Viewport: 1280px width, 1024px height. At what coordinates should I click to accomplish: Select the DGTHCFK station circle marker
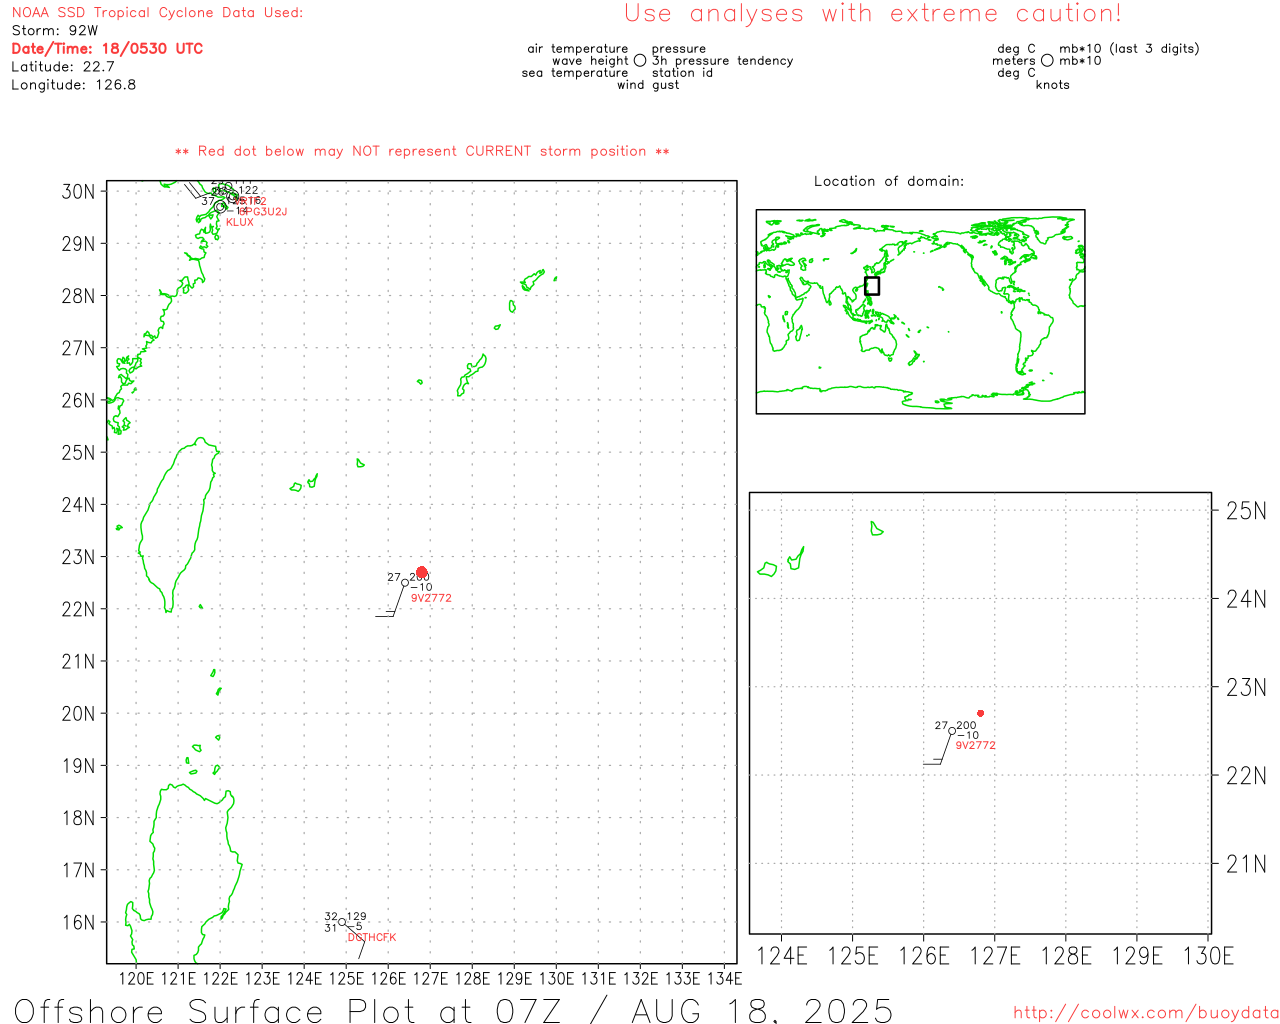click(x=342, y=922)
